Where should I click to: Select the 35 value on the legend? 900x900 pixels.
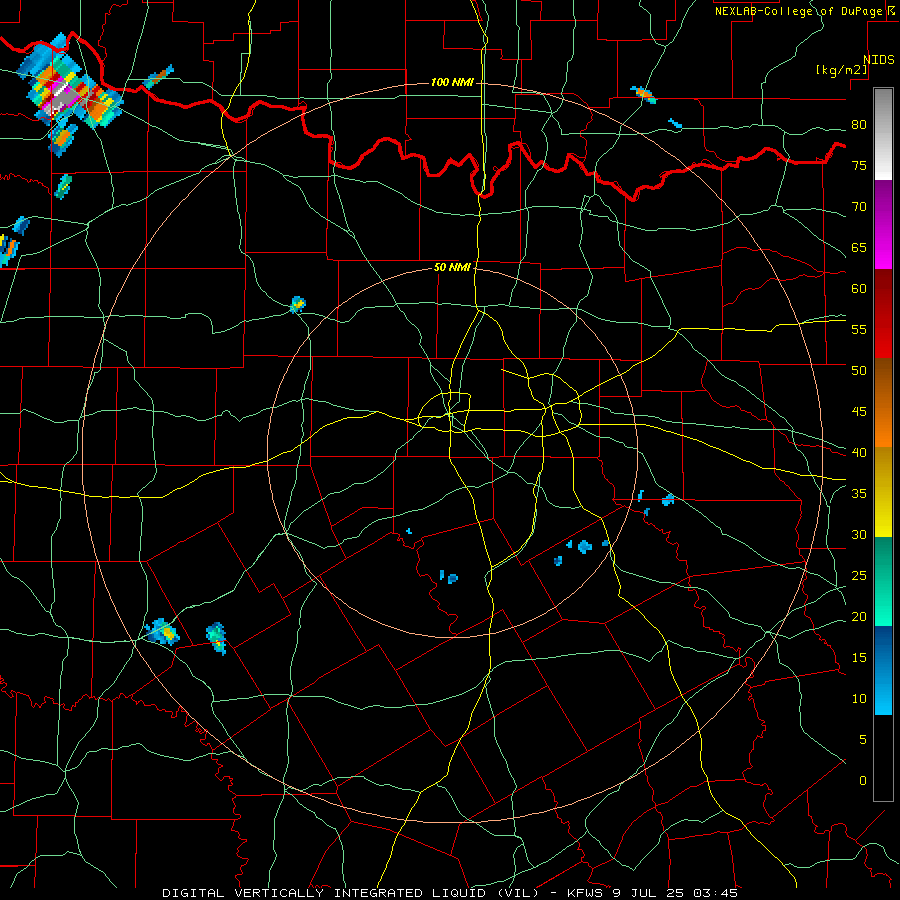coord(859,494)
